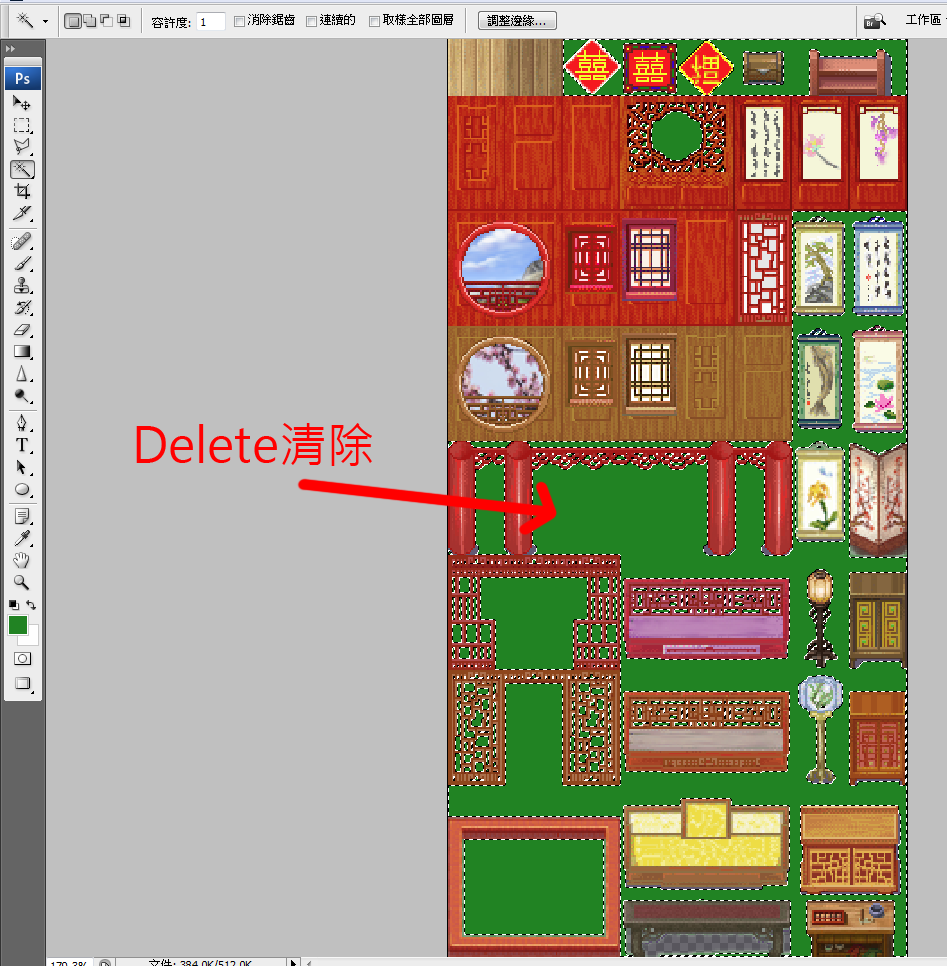
Task: Collapse the toolbox with double-arrow
Action: pos(10,49)
